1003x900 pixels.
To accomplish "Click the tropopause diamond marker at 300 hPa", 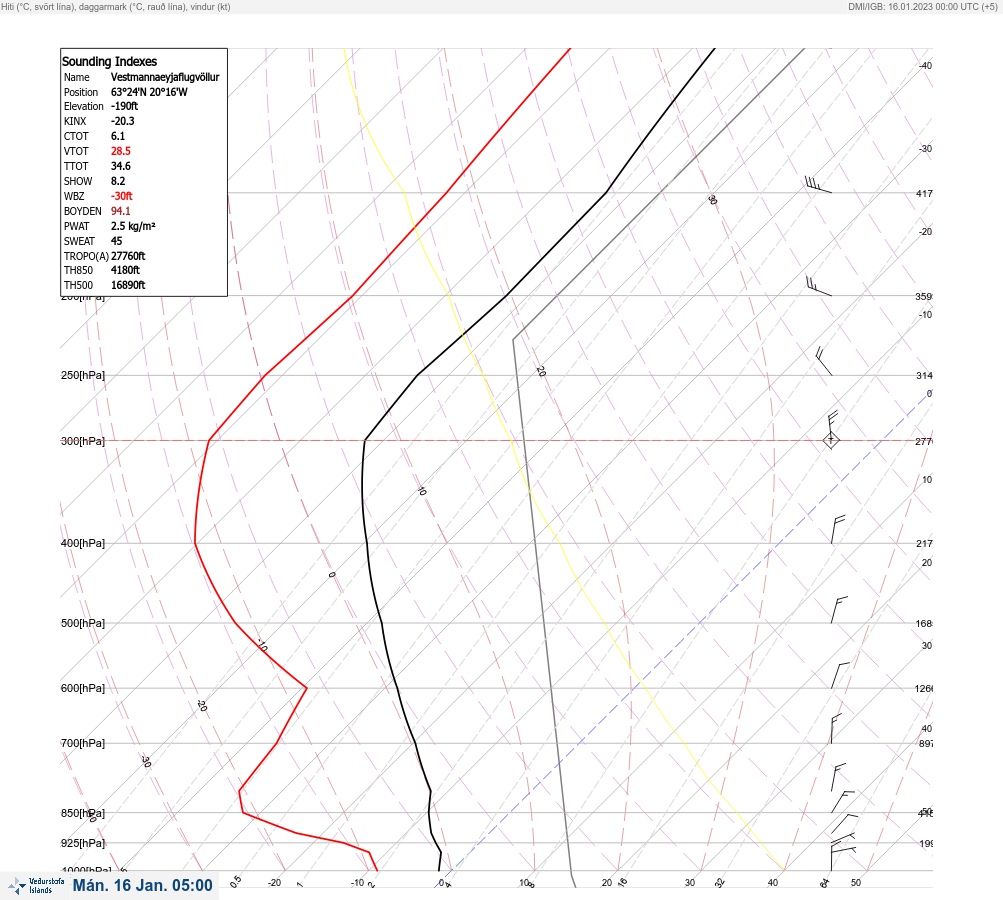I will coord(831,440).
